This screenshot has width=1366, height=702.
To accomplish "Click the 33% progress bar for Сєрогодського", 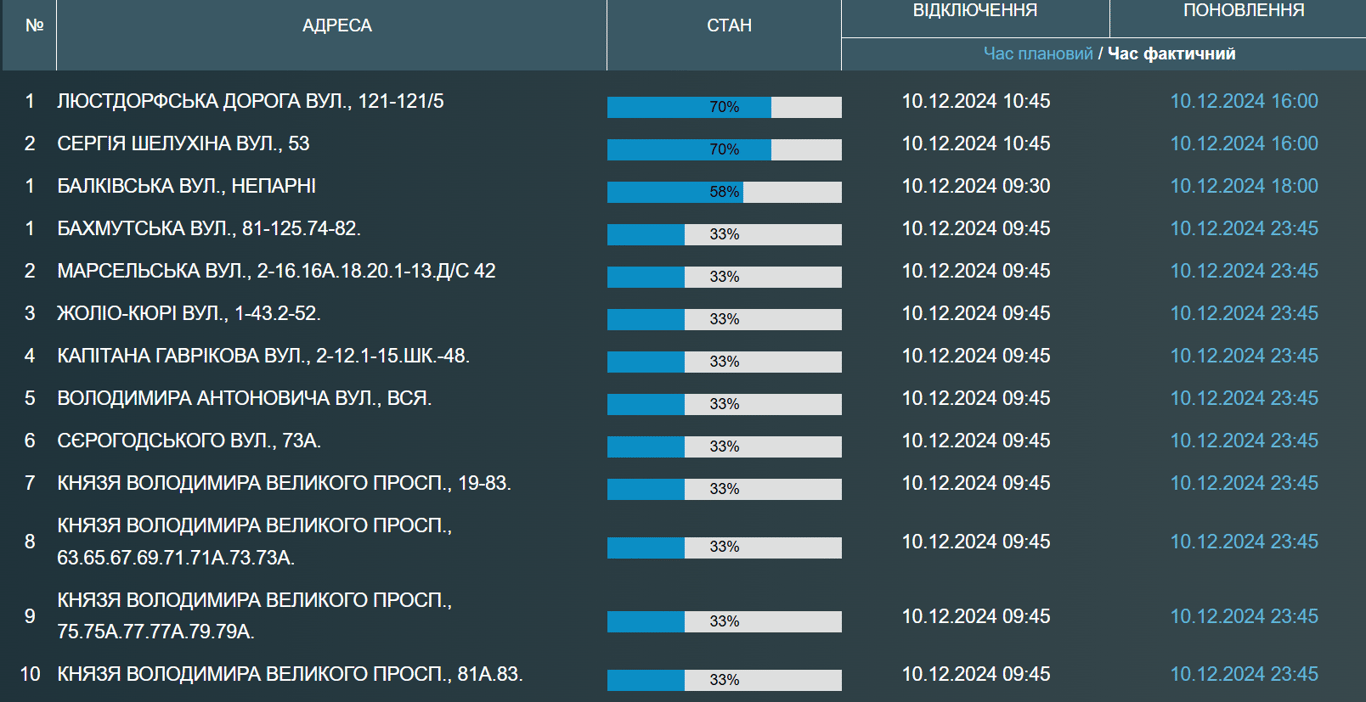I will click(724, 447).
